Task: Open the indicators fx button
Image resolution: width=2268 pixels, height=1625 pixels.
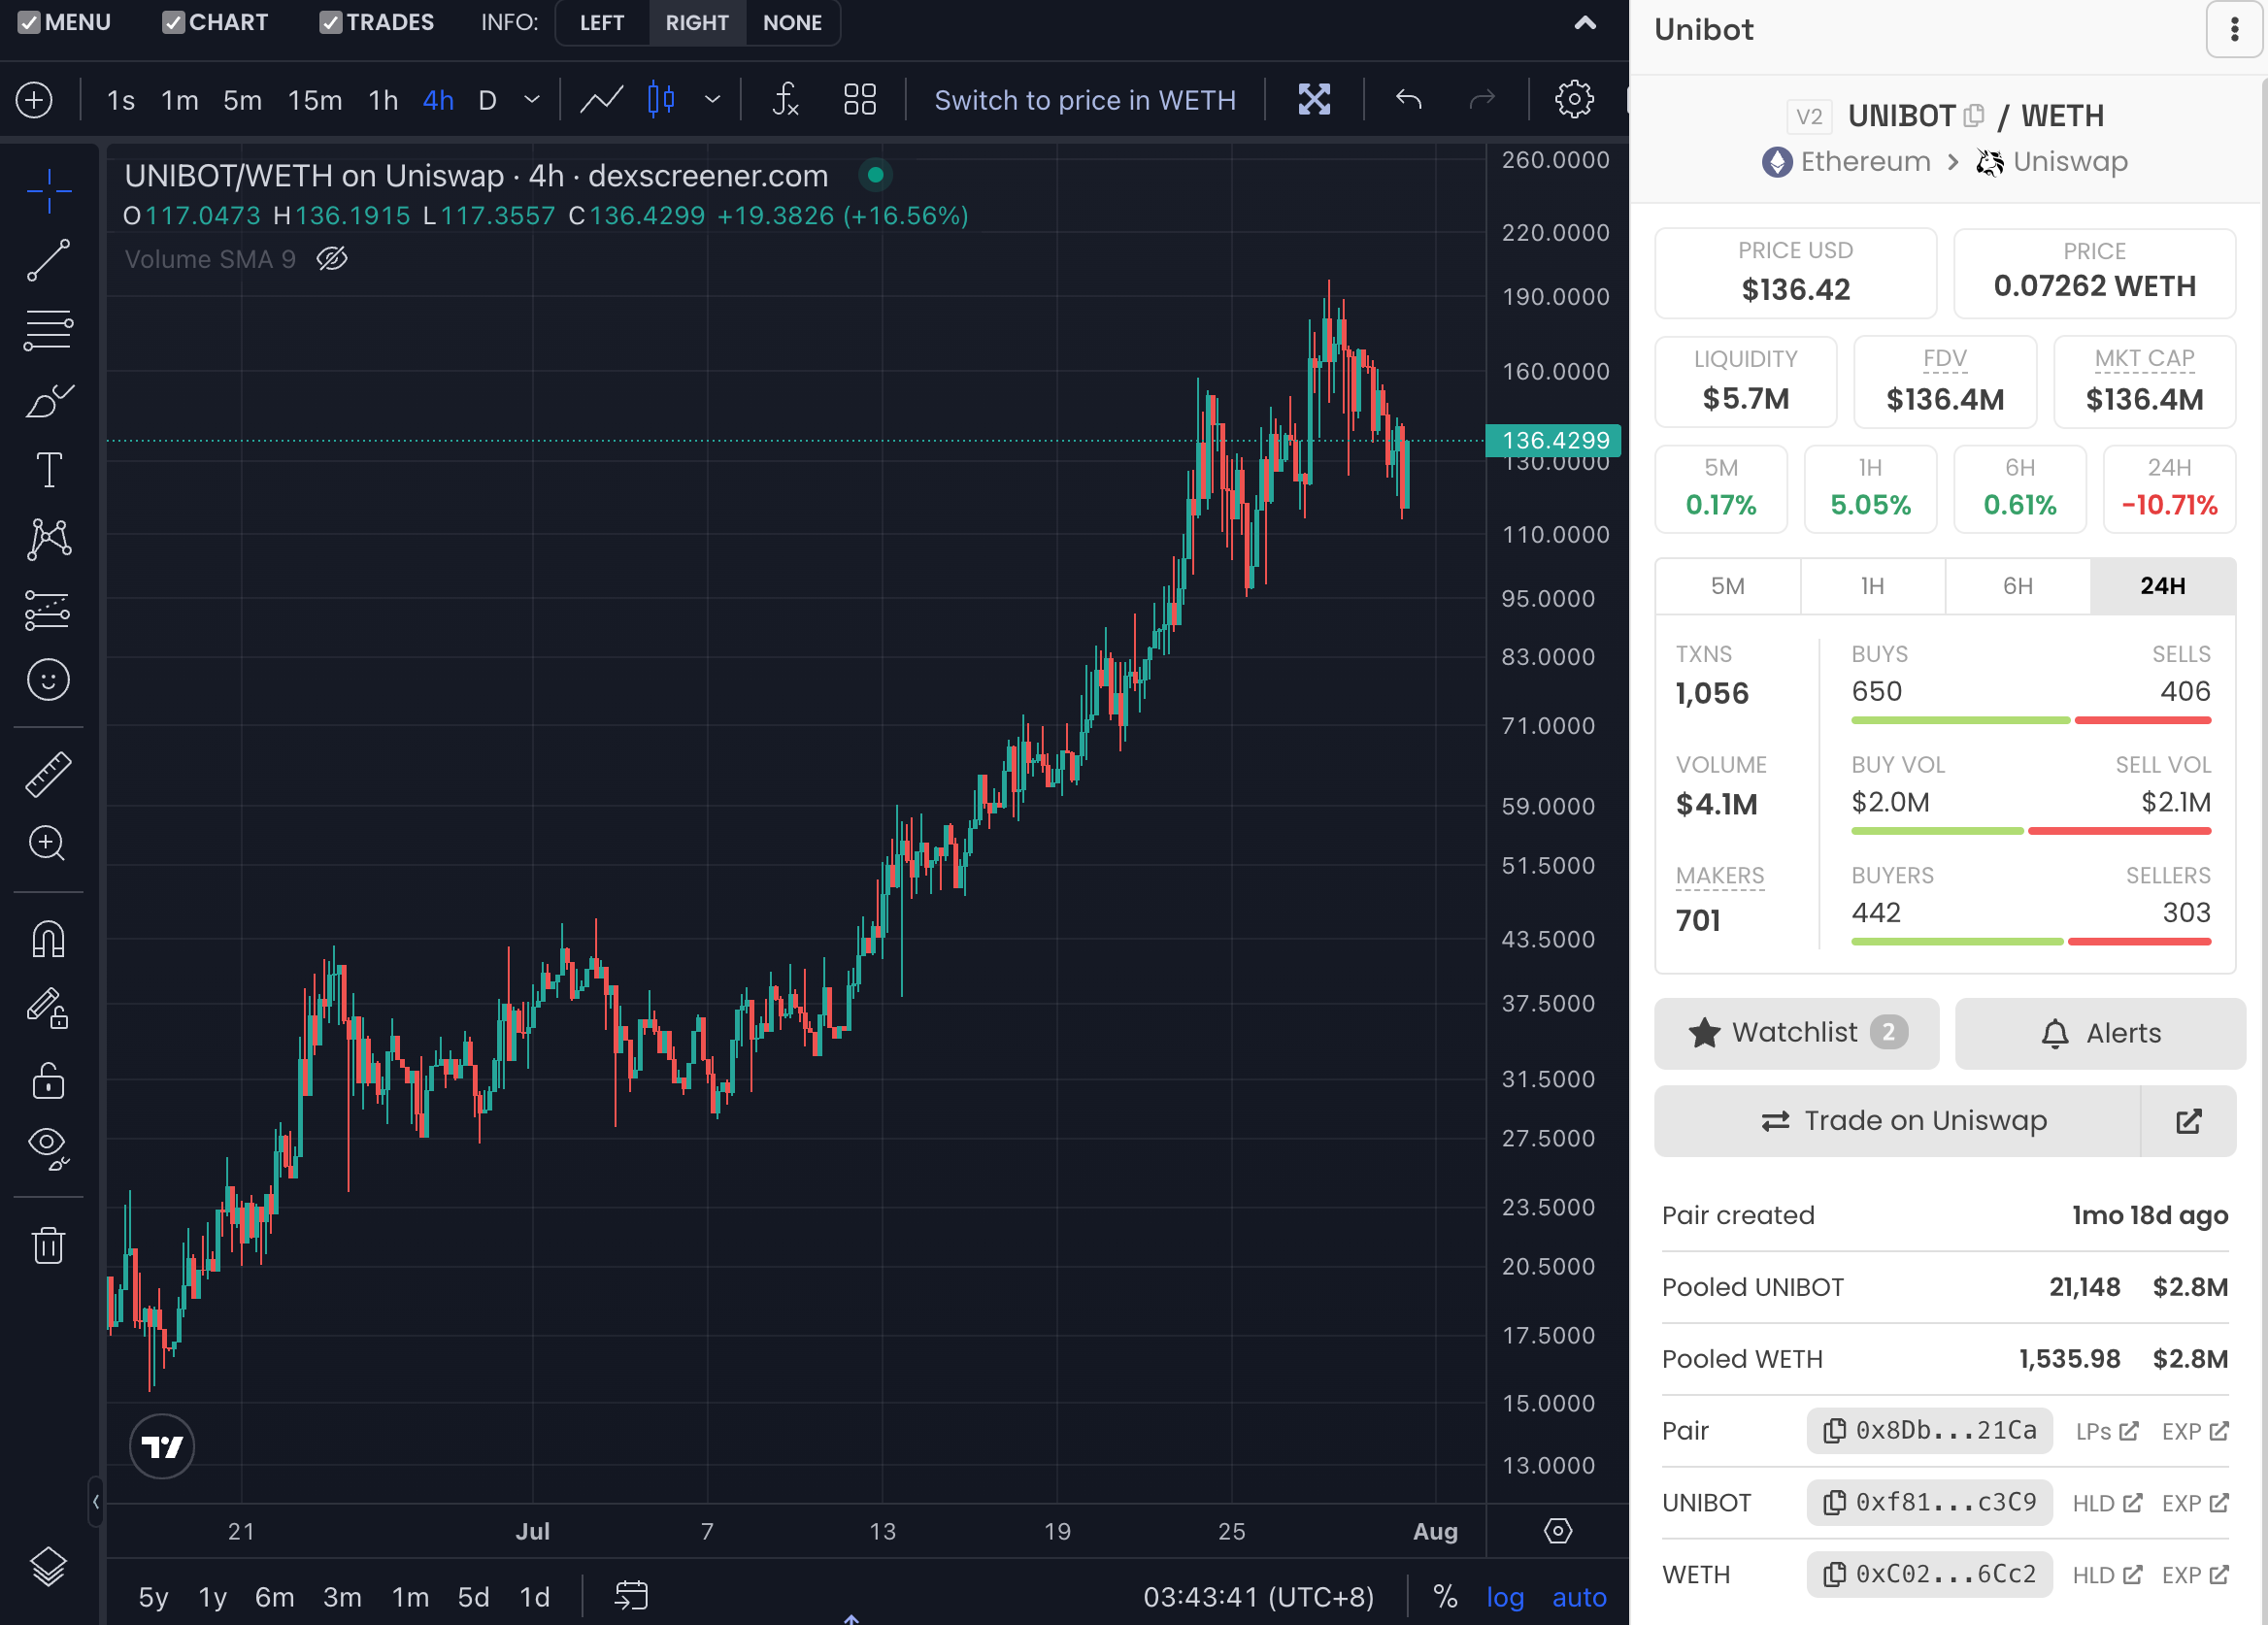Action: point(785,100)
